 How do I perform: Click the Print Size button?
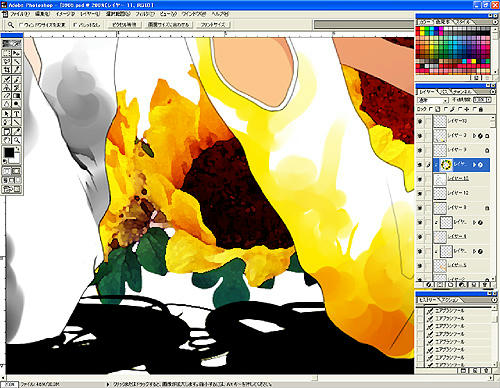click(213, 25)
